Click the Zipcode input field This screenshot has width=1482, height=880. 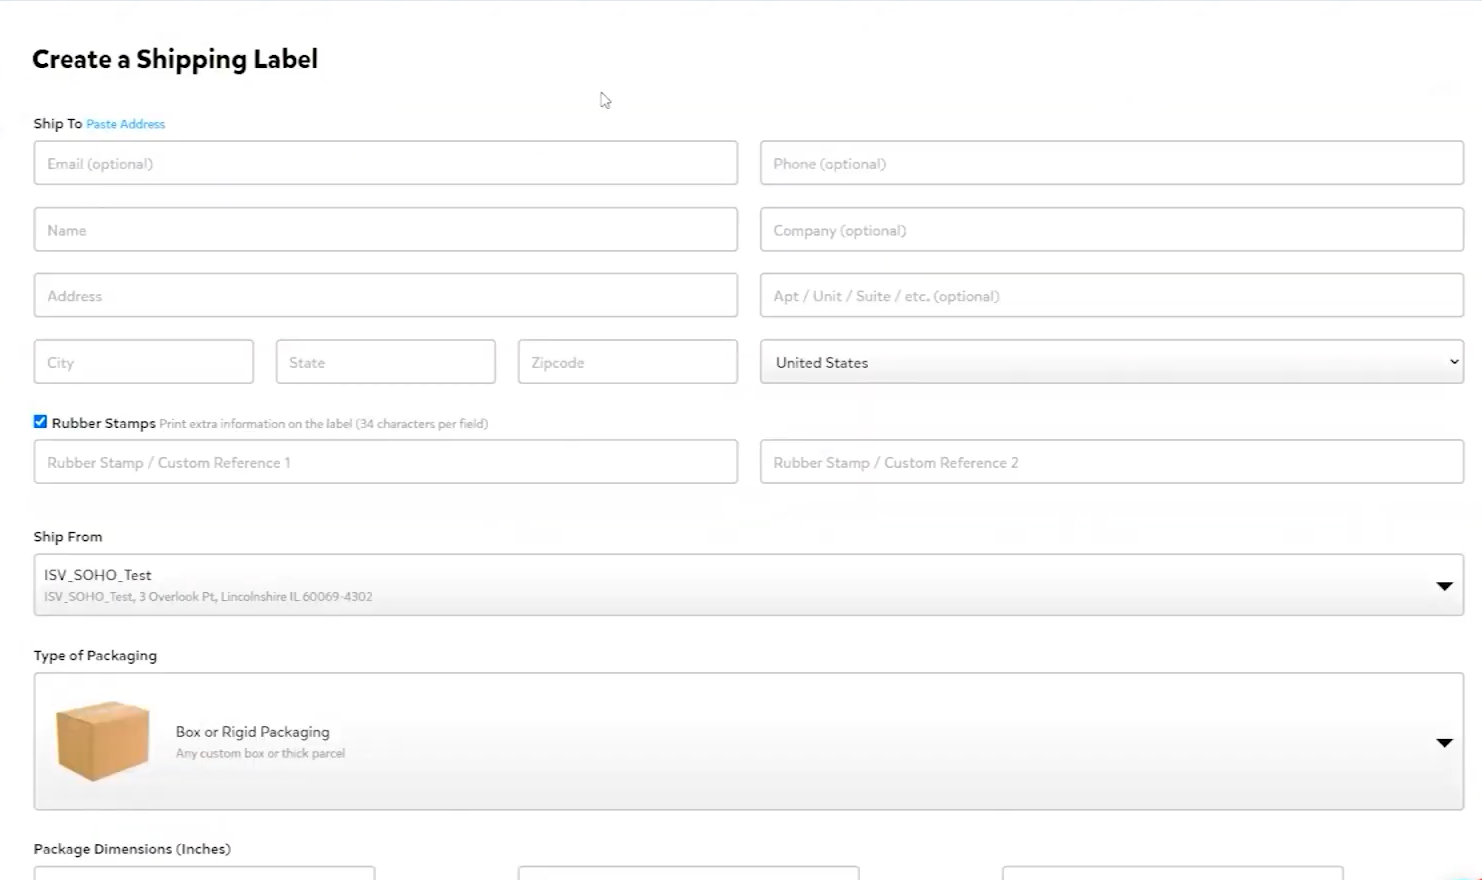tap(627, 362)
